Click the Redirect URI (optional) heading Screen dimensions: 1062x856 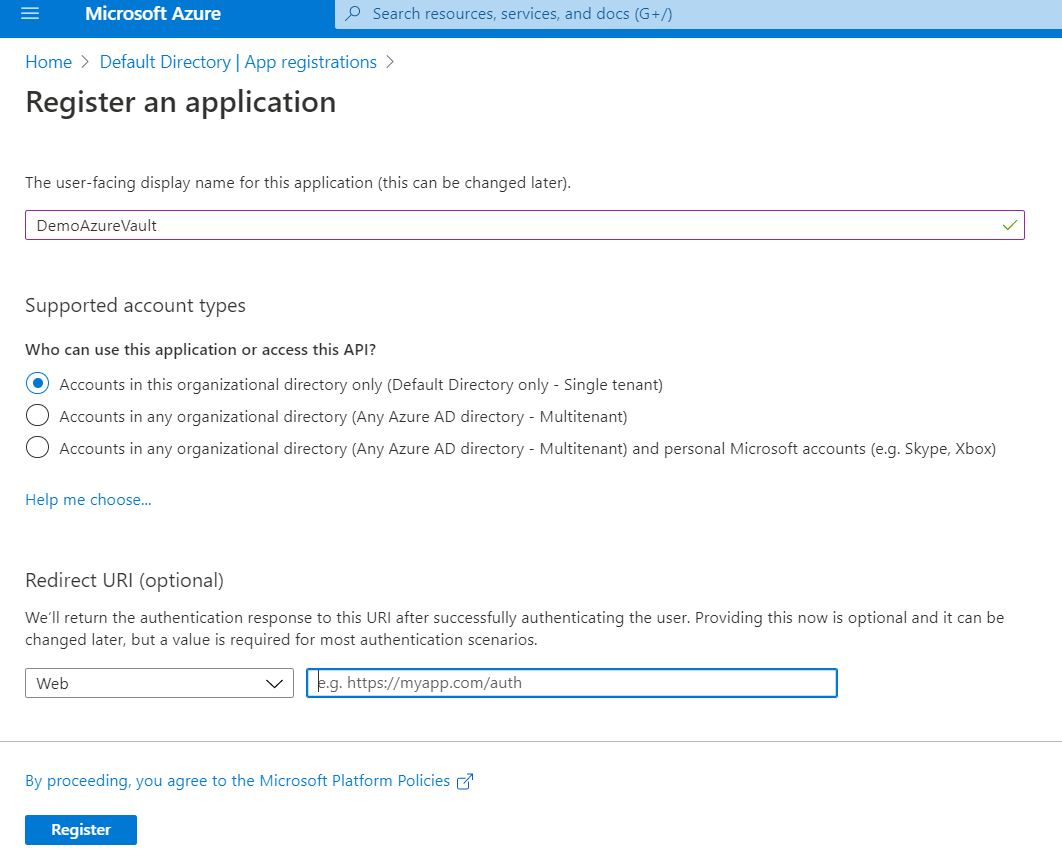pos(125,580)
